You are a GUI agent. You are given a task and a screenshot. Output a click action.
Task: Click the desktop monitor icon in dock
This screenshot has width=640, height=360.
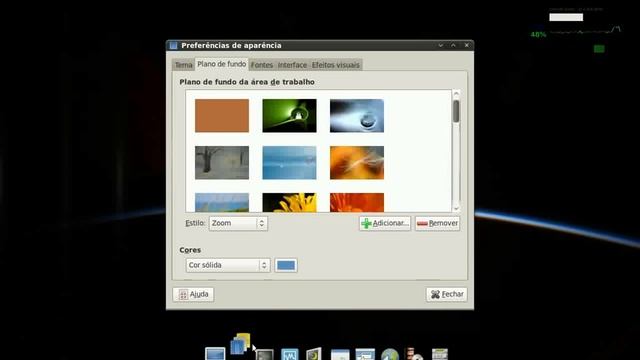point(215,353)
